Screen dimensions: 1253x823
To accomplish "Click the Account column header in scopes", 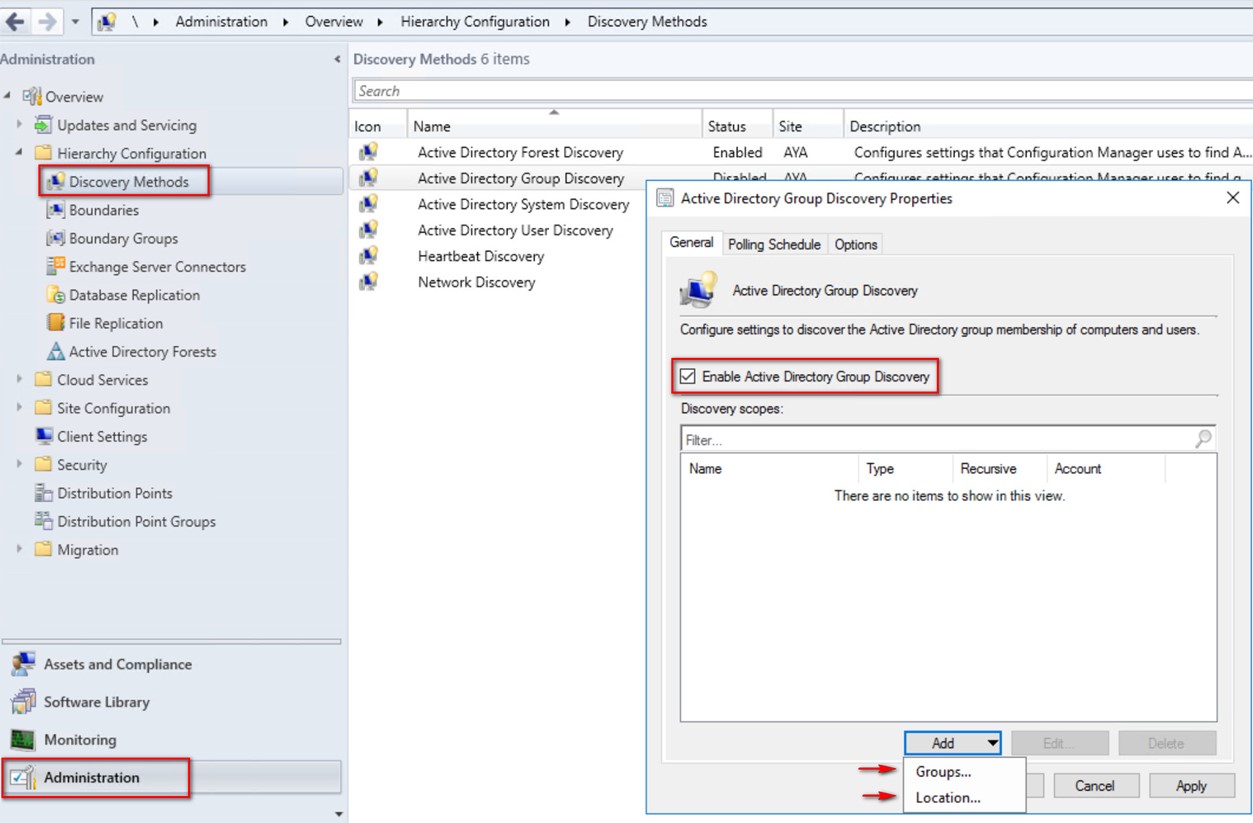I will [x=1106, y=468].
